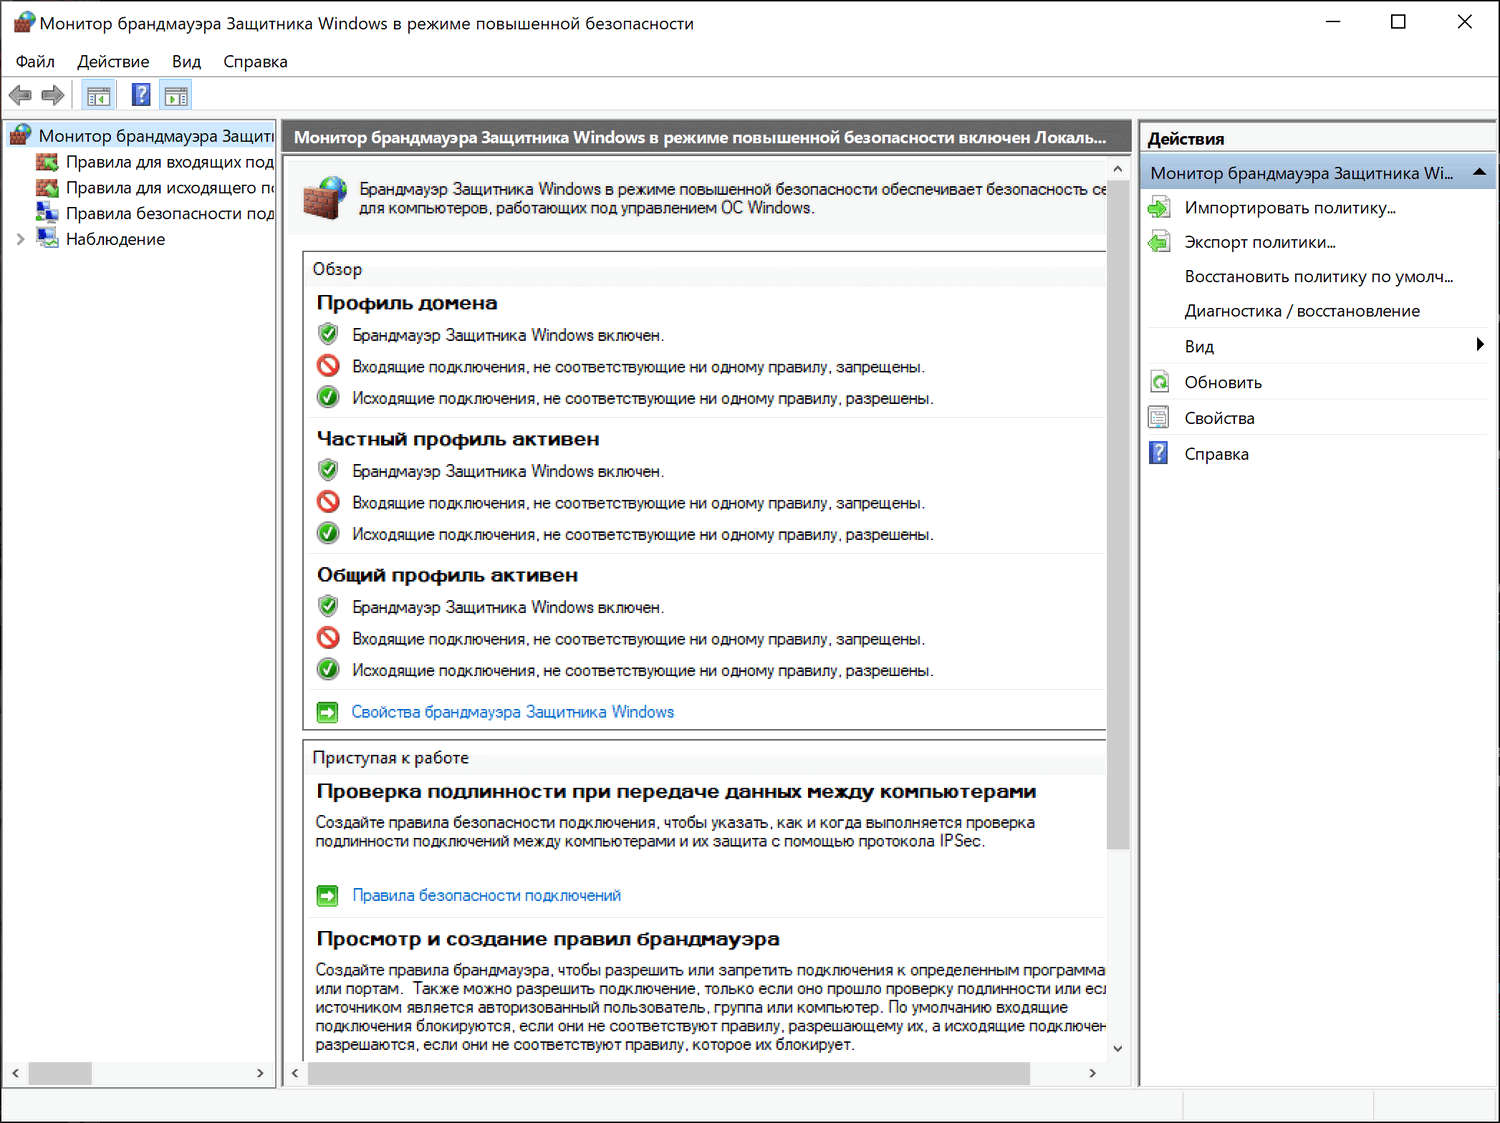Click the tree pane scroll-left arrow
This screenshot has width=1500, height=1123.
[x=15, y=1073]
